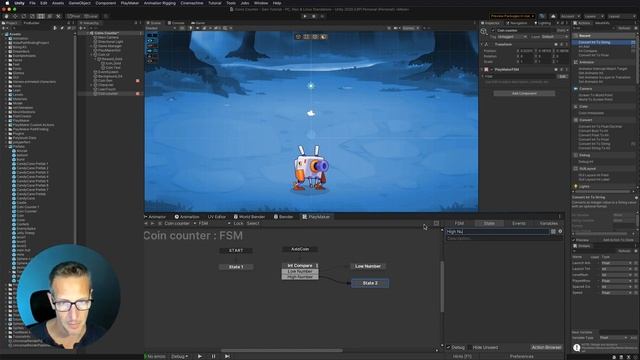Toggle the Debug checkbox in PlayMaker

[449, 347]
